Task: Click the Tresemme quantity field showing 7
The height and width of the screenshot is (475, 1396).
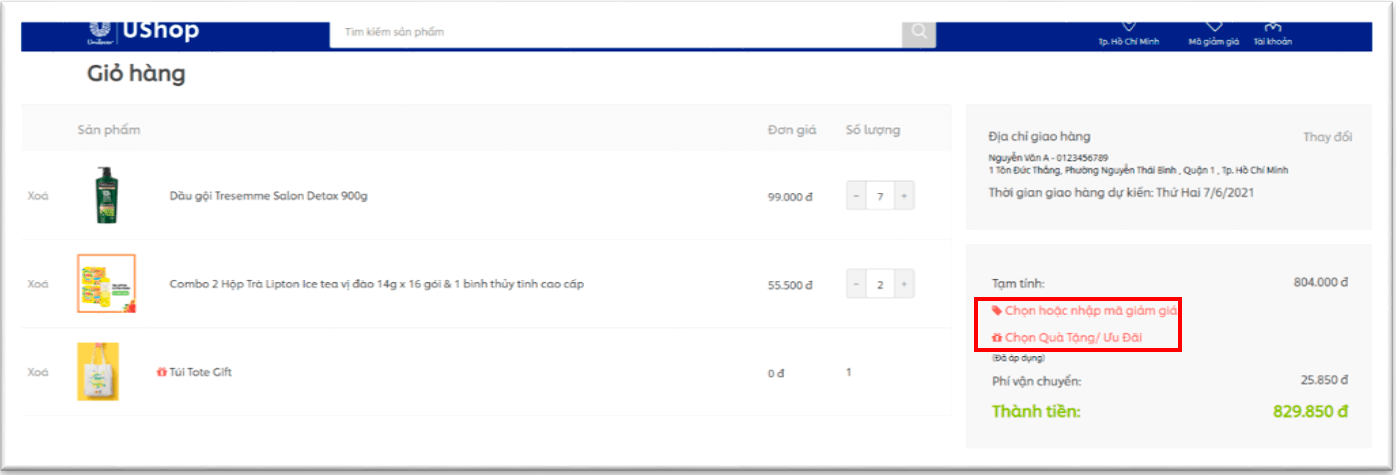Action: [x=880, y=196]
